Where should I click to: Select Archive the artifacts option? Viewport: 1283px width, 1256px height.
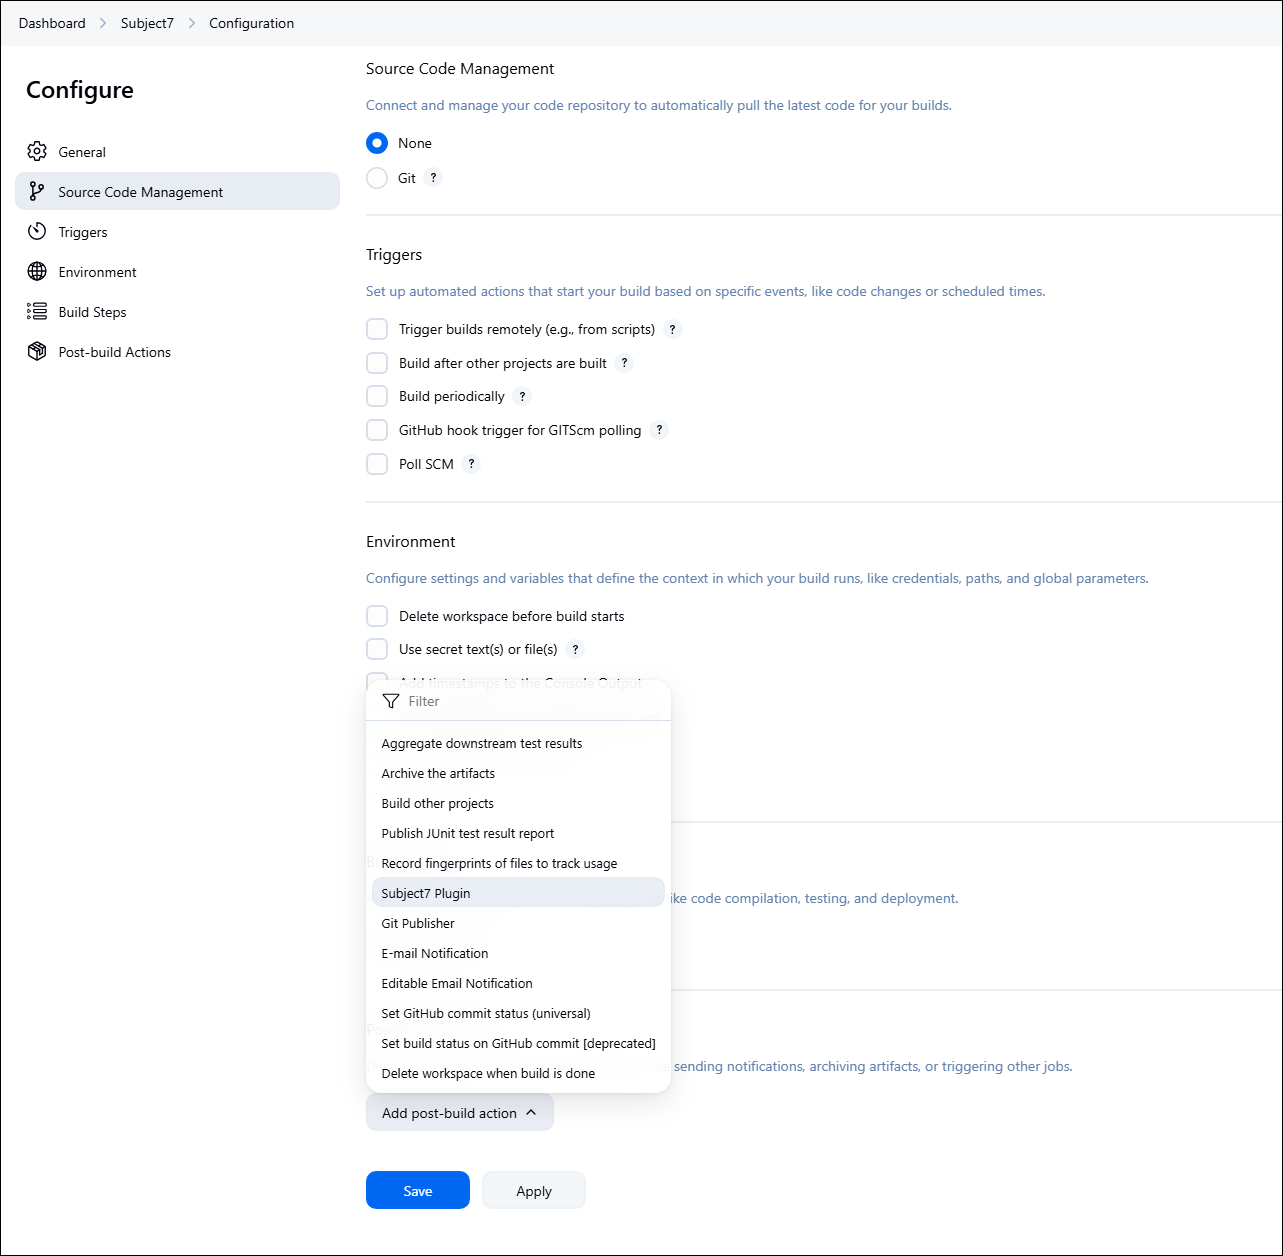tap(438, 773)
